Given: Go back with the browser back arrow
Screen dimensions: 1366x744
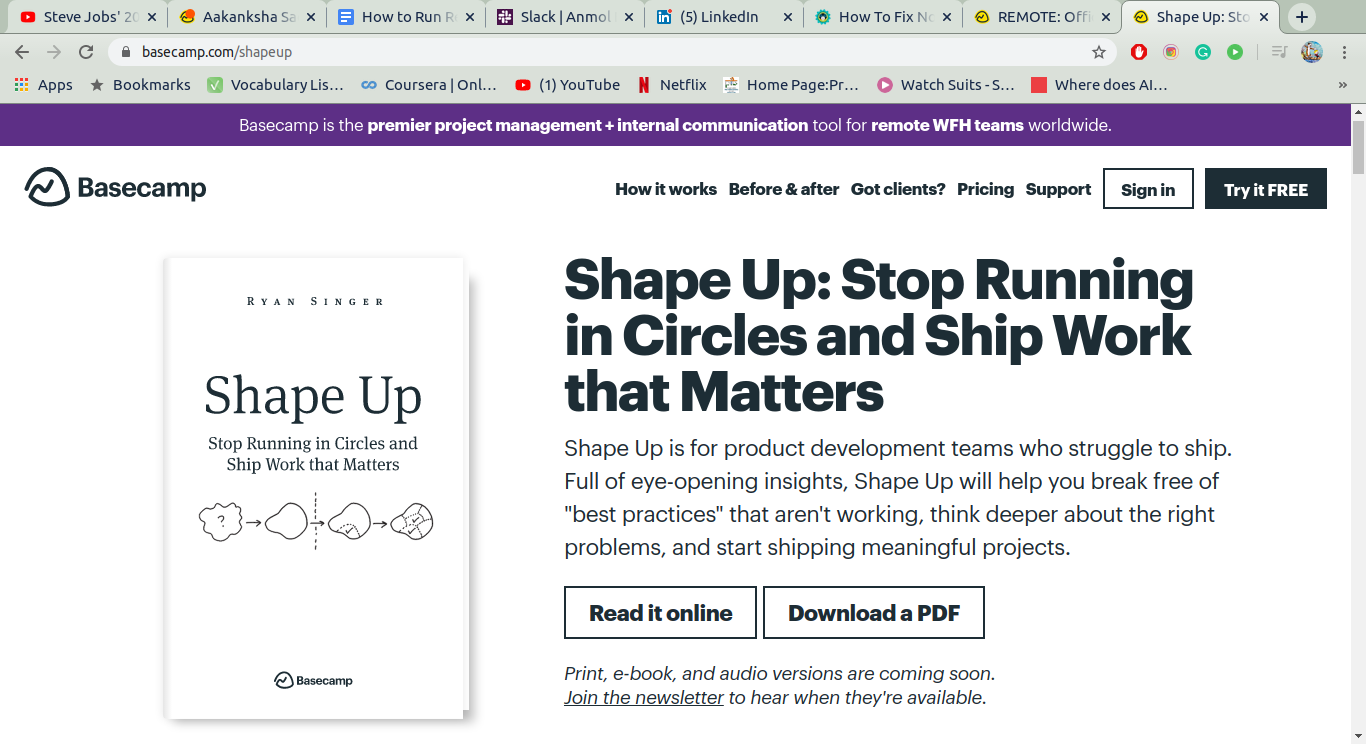Looking at the screenshot, I should pyautogui.click(x=22, y=52).
